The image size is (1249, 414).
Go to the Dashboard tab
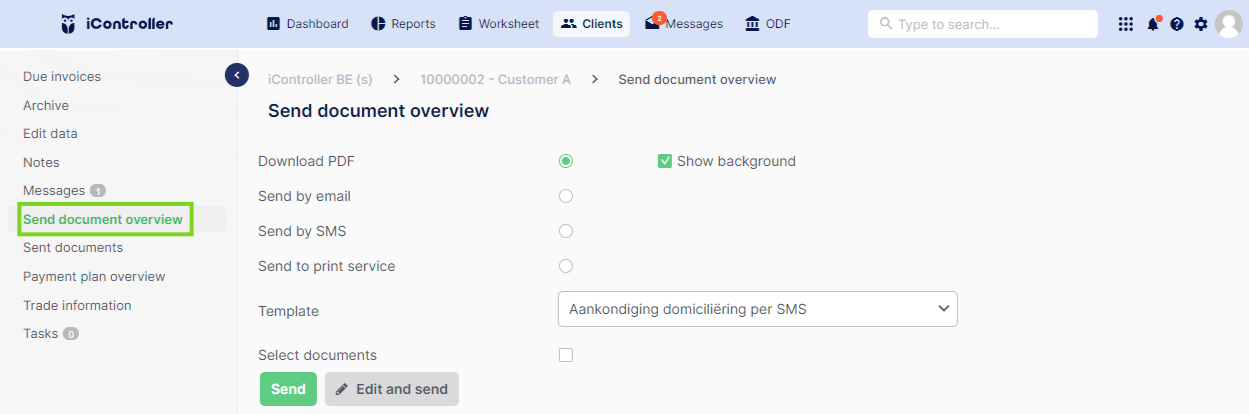pos(308,24)
